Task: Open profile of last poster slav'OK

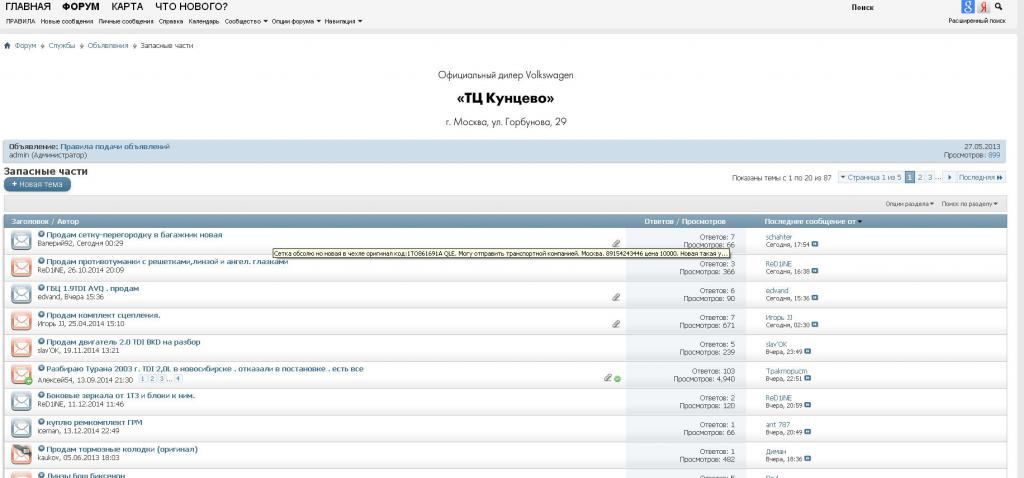Action: (x=776, y=344)
